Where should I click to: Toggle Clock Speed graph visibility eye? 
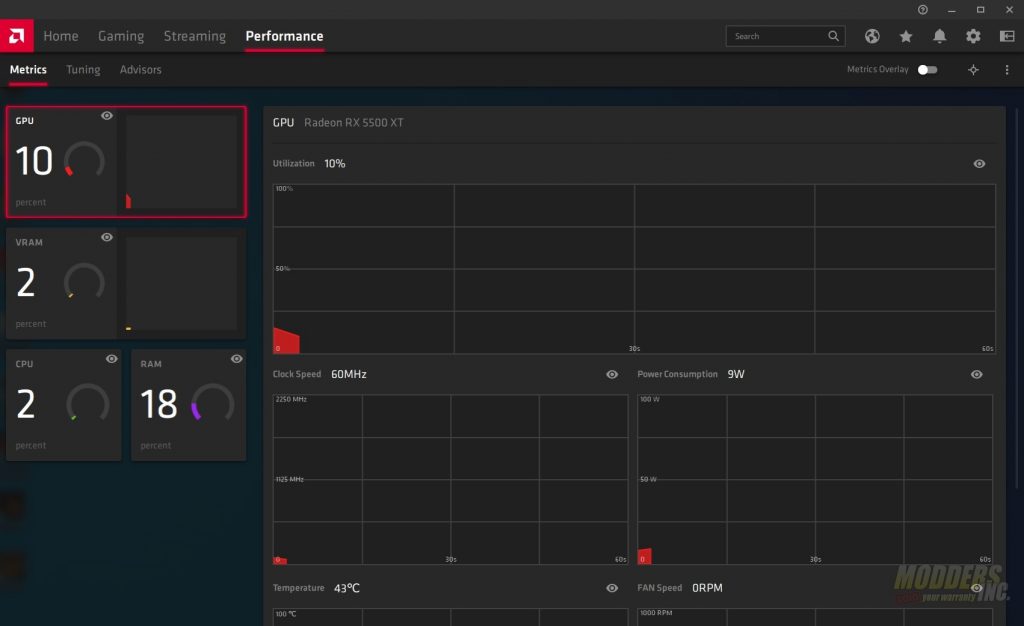tap(612, 374)
